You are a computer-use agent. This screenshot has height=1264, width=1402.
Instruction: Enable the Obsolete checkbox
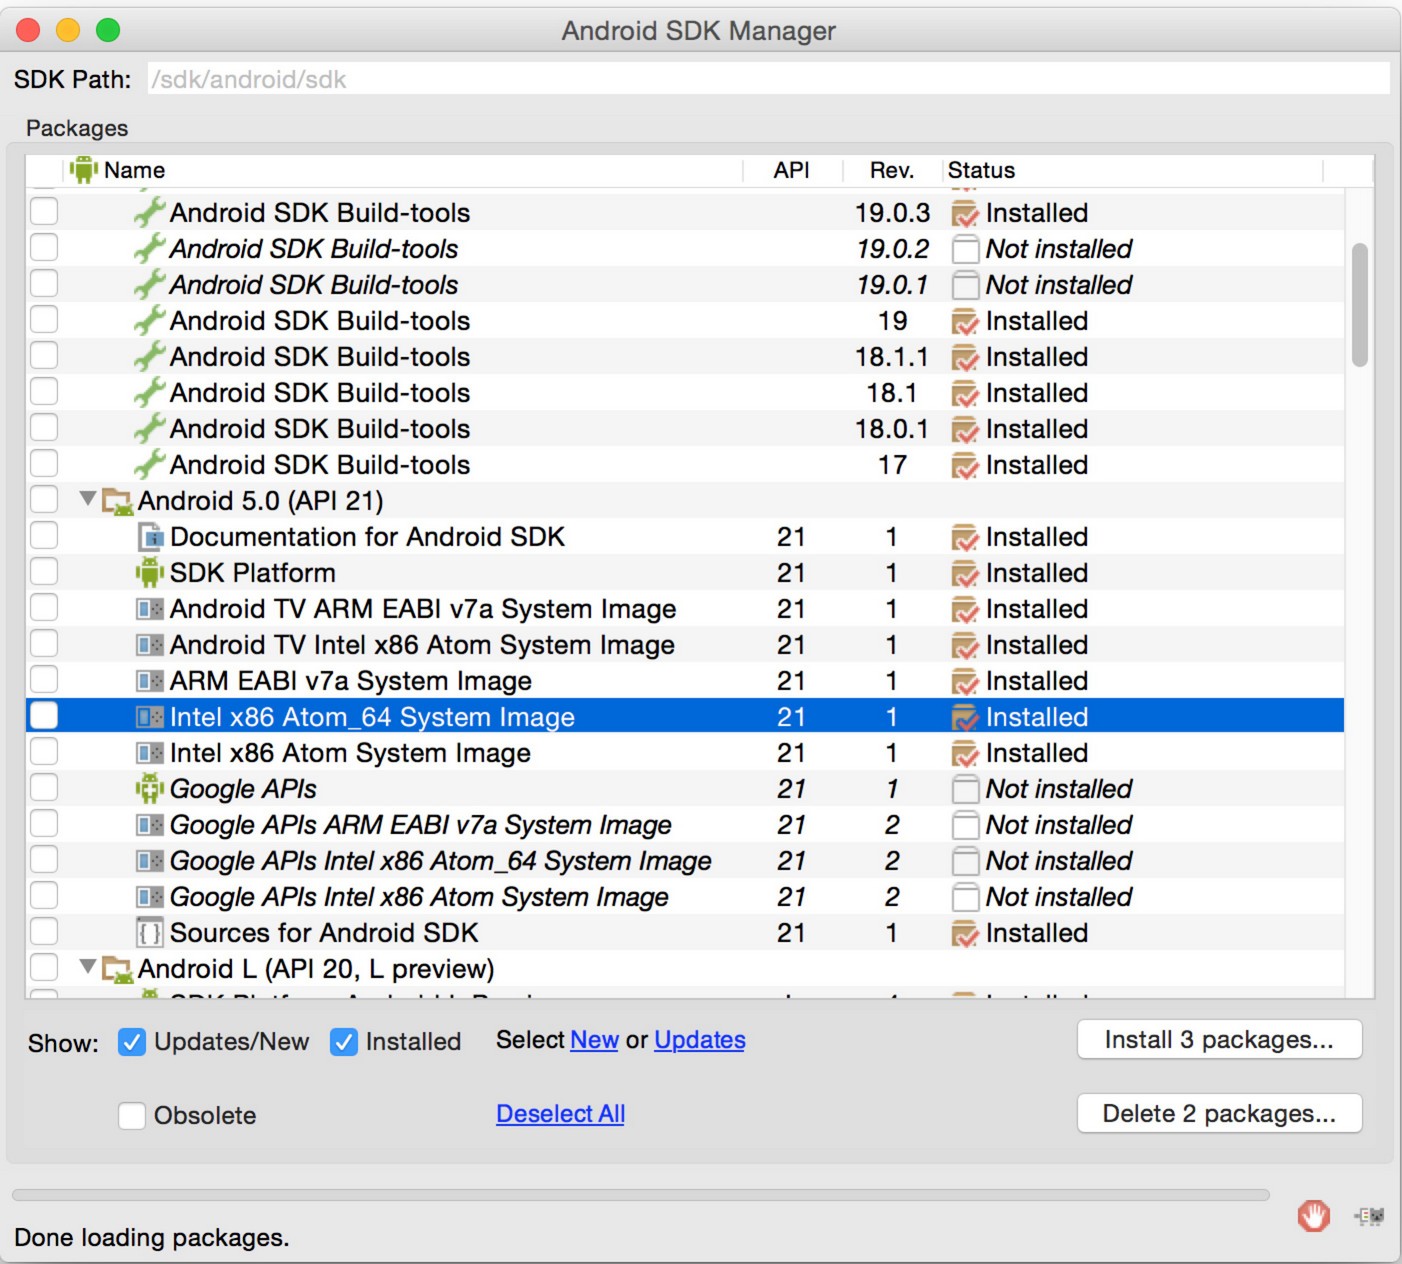pos(132,1115)
